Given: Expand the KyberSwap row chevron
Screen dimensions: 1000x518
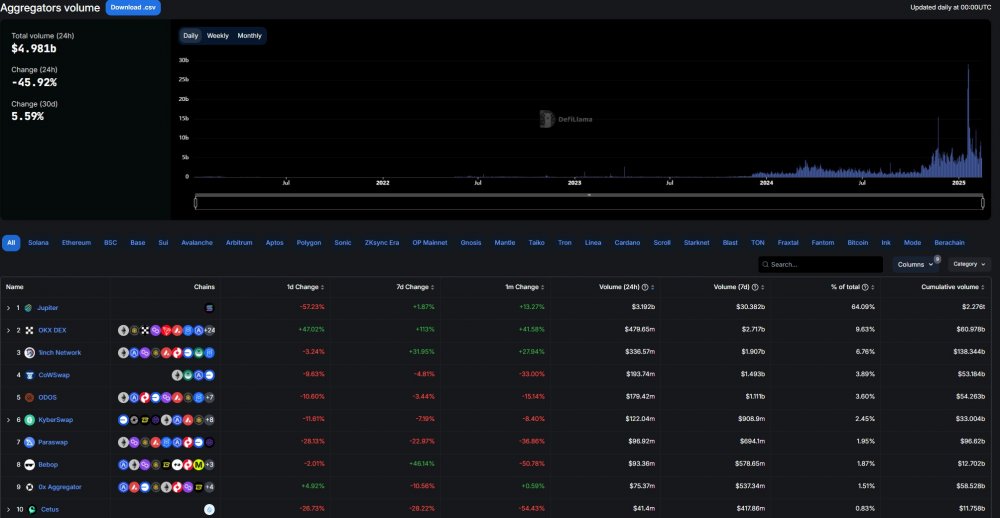Looking at the screenshot, I should 8,420.
